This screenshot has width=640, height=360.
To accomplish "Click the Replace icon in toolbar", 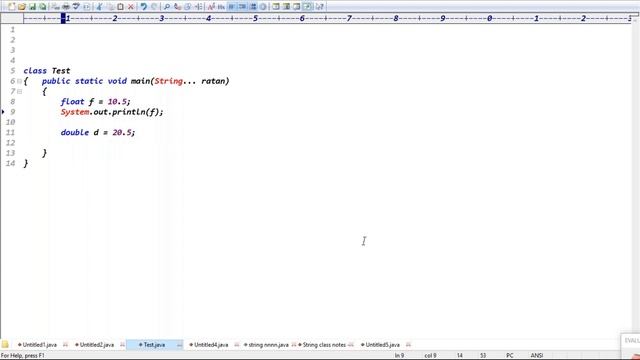I will (177, 7).
